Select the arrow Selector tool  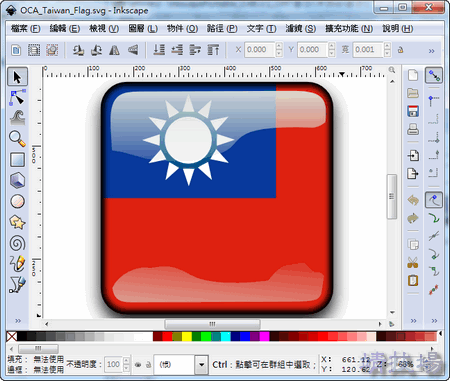tap(17, 77)
